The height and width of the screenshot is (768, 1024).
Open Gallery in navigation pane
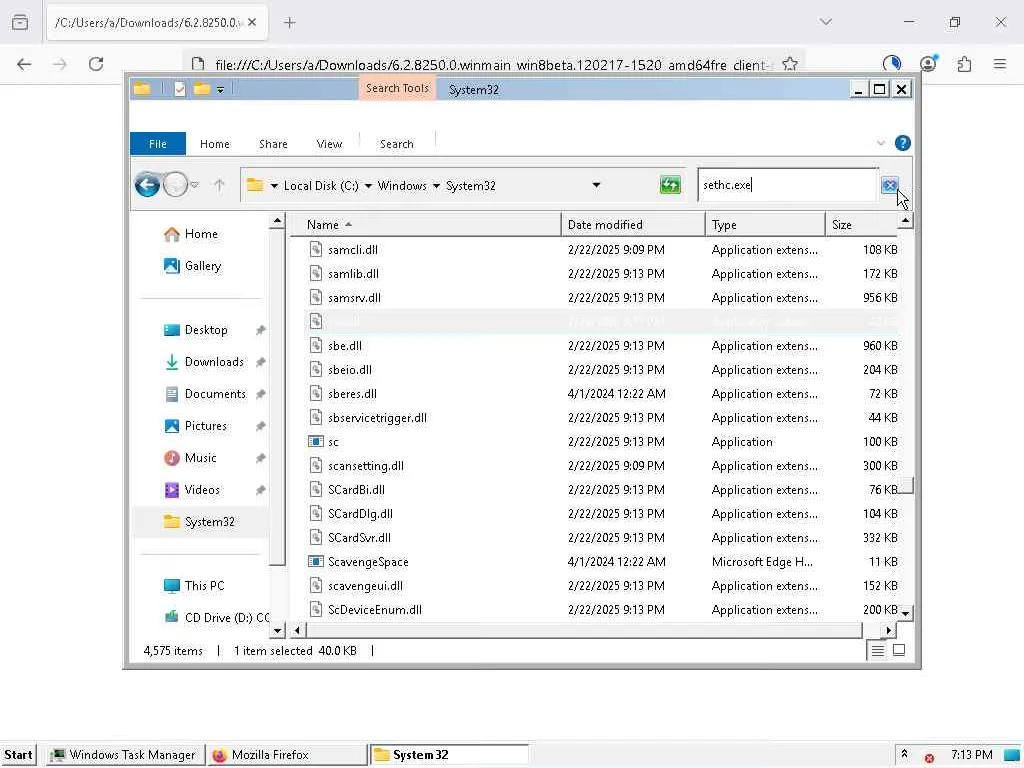click(x=202, y=266)
